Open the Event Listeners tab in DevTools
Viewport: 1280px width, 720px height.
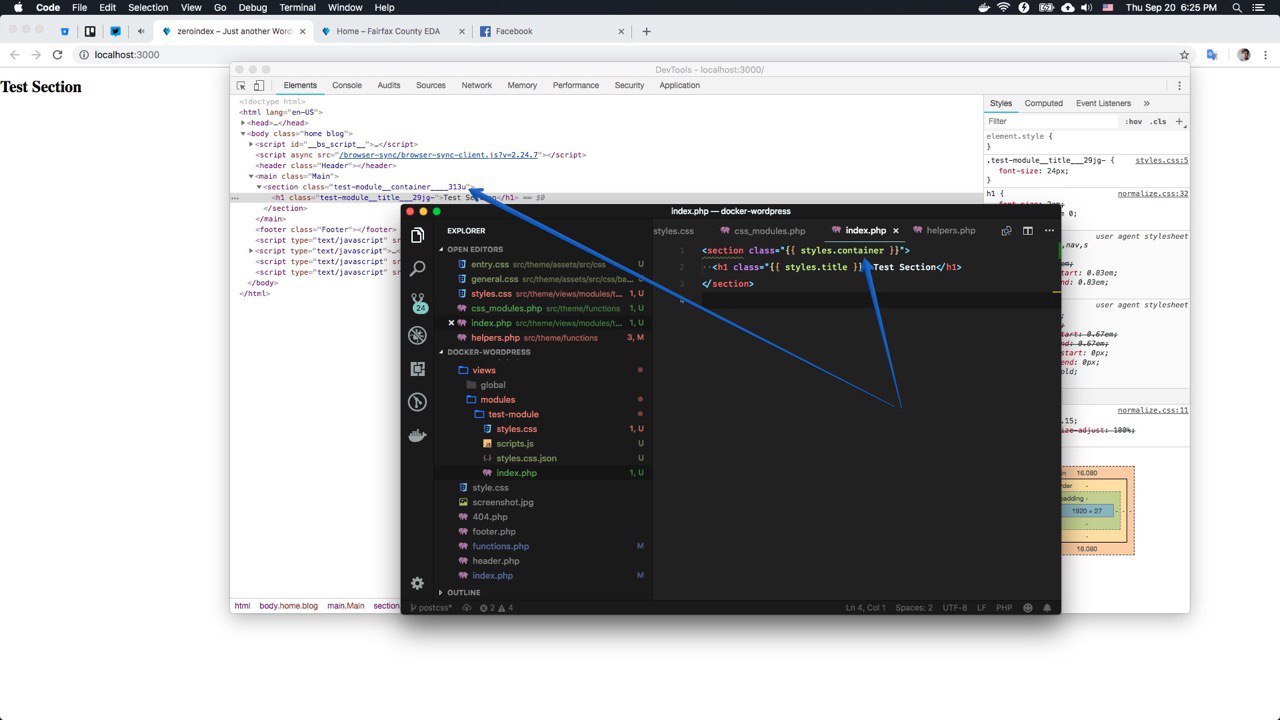pos(1104,103)
